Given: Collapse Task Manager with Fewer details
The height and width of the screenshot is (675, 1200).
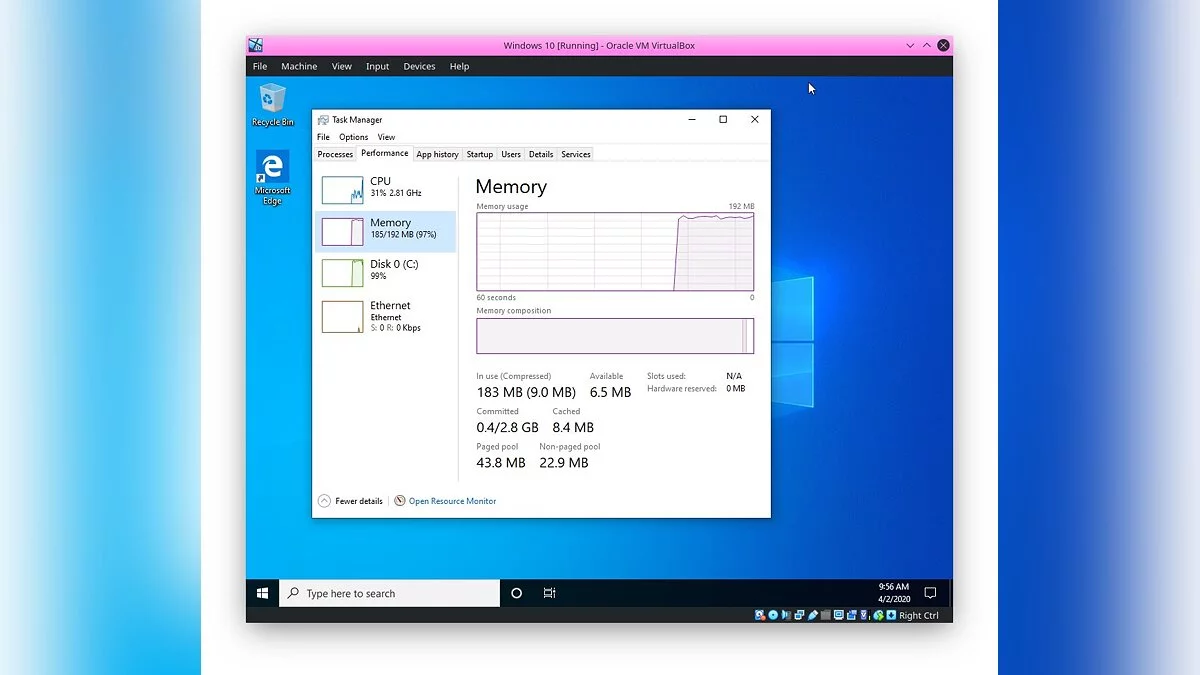Looking at the screenshot, I should [x=350, y=501].
